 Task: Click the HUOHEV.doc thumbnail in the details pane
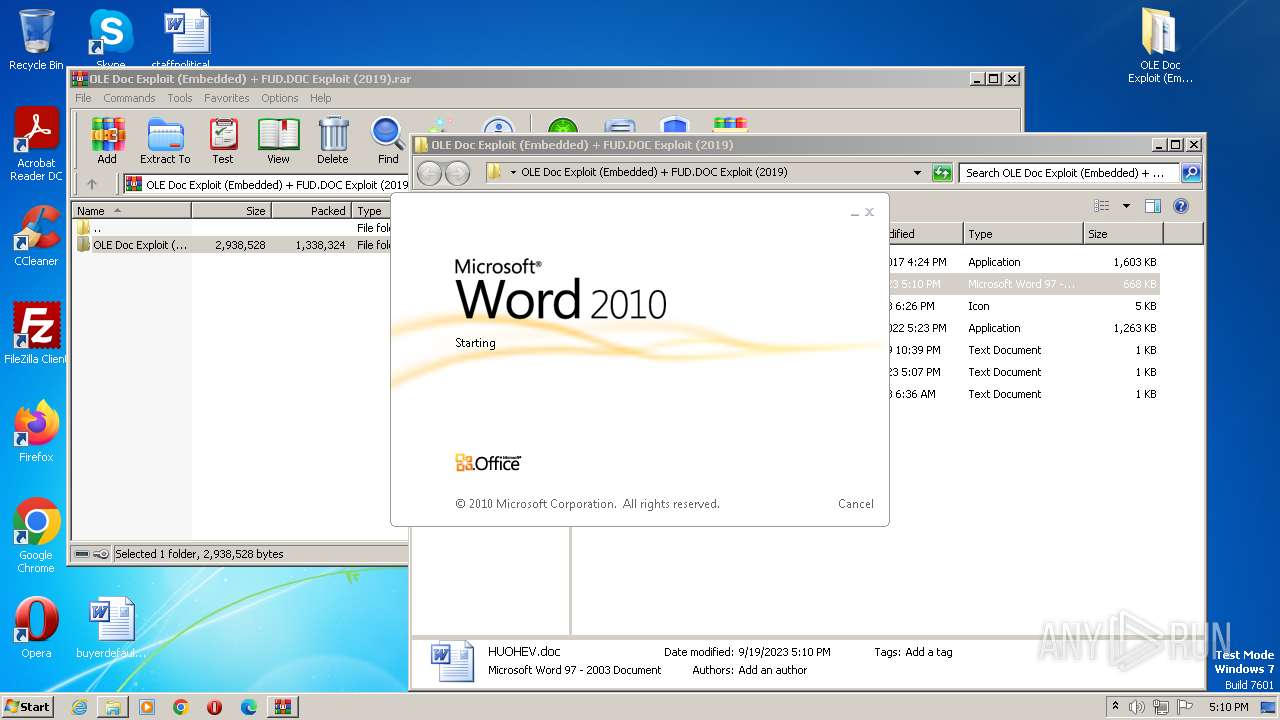click(x=452, y=661)
